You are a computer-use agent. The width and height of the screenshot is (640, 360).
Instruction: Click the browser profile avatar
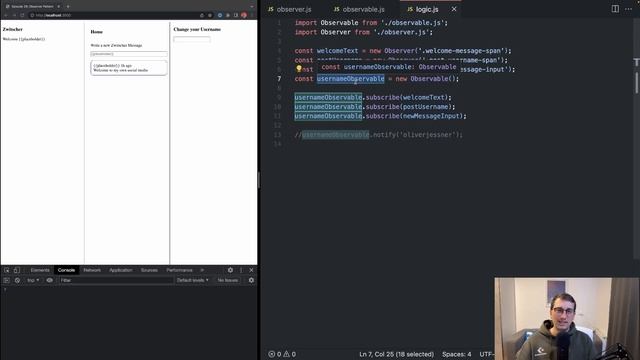244,15
